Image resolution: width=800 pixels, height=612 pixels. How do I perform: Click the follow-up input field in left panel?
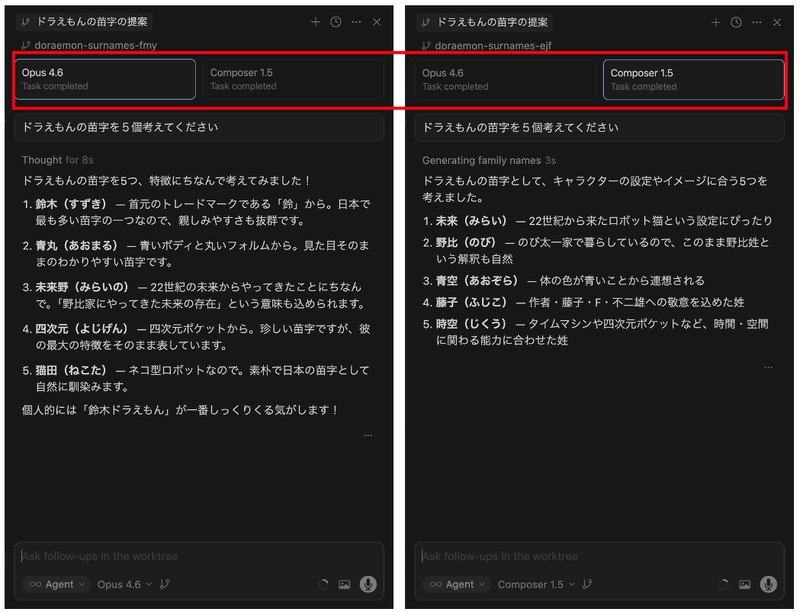pyautogui.click(x=198, y=556)
